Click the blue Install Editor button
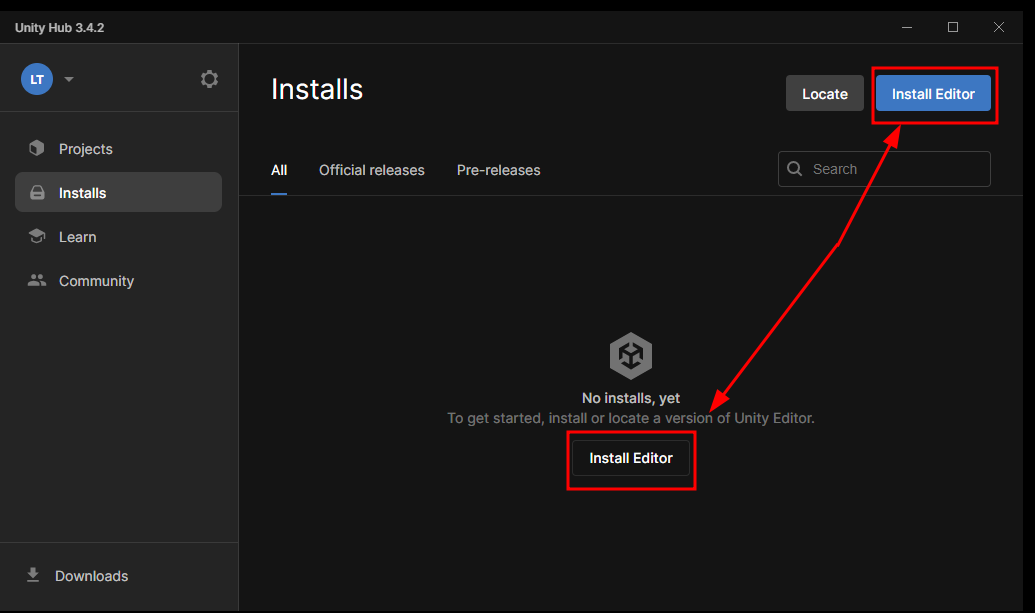The width and height of the screenshot is (1035, 613). 933,94
